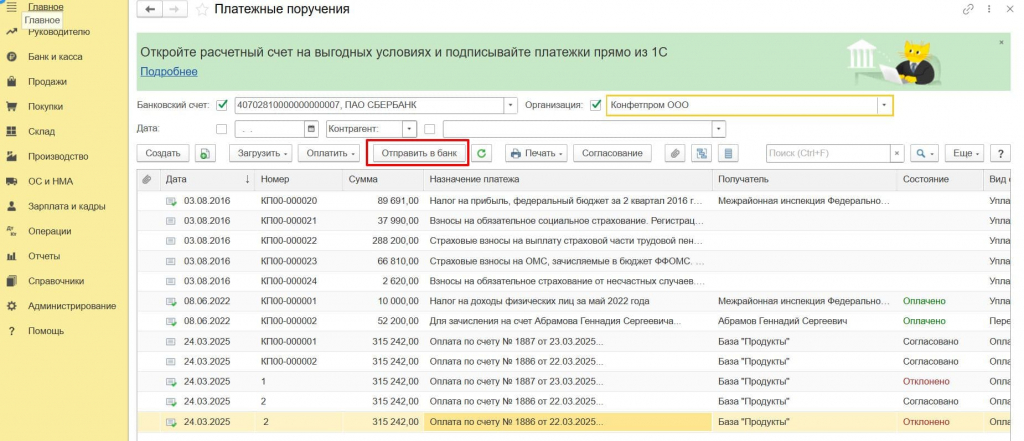Open the magnifier search options dropdown

[924, 154]
